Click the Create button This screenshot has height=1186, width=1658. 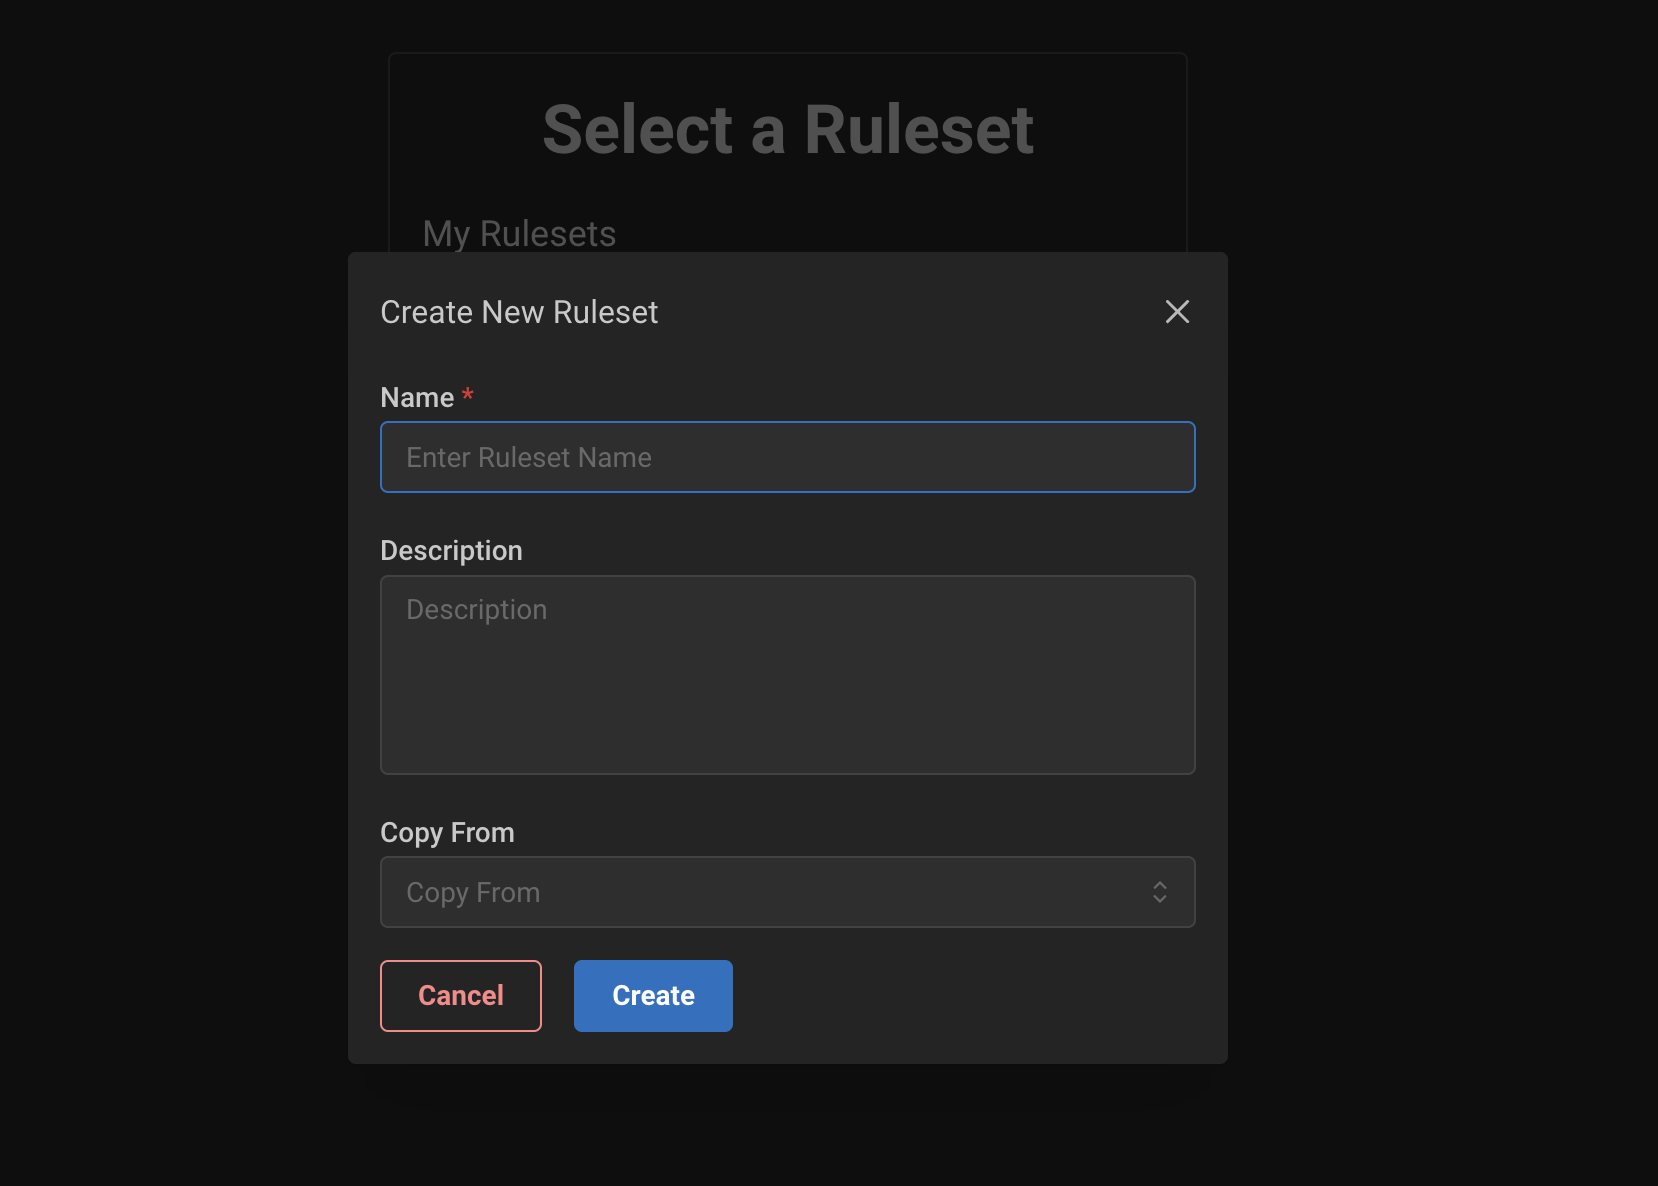pos(653,995)
